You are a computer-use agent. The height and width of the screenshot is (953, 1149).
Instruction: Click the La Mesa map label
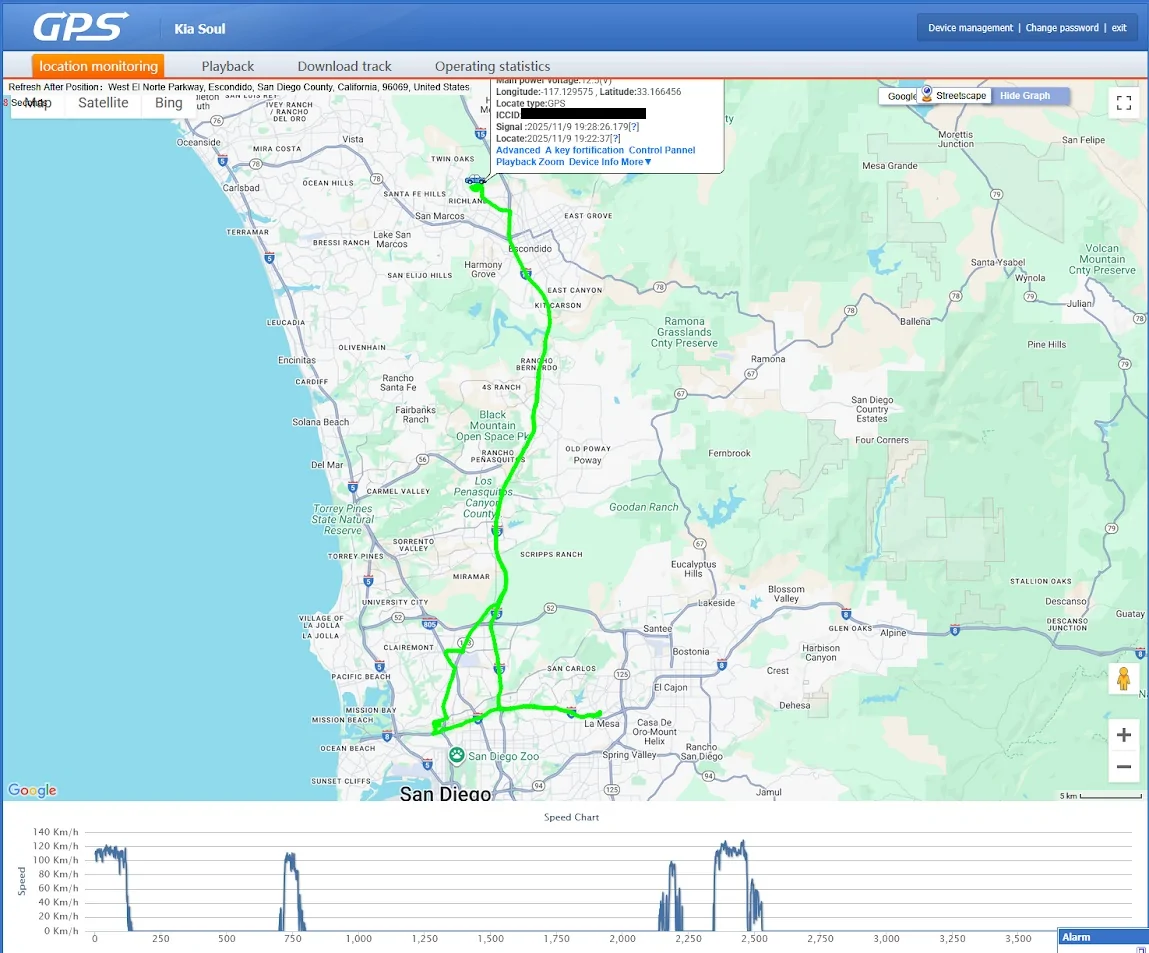(x=602, y=724)
